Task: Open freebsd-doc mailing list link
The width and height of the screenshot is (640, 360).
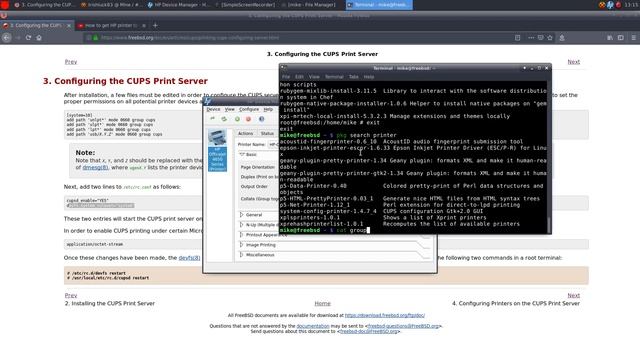Action: [x=368, y=331]
